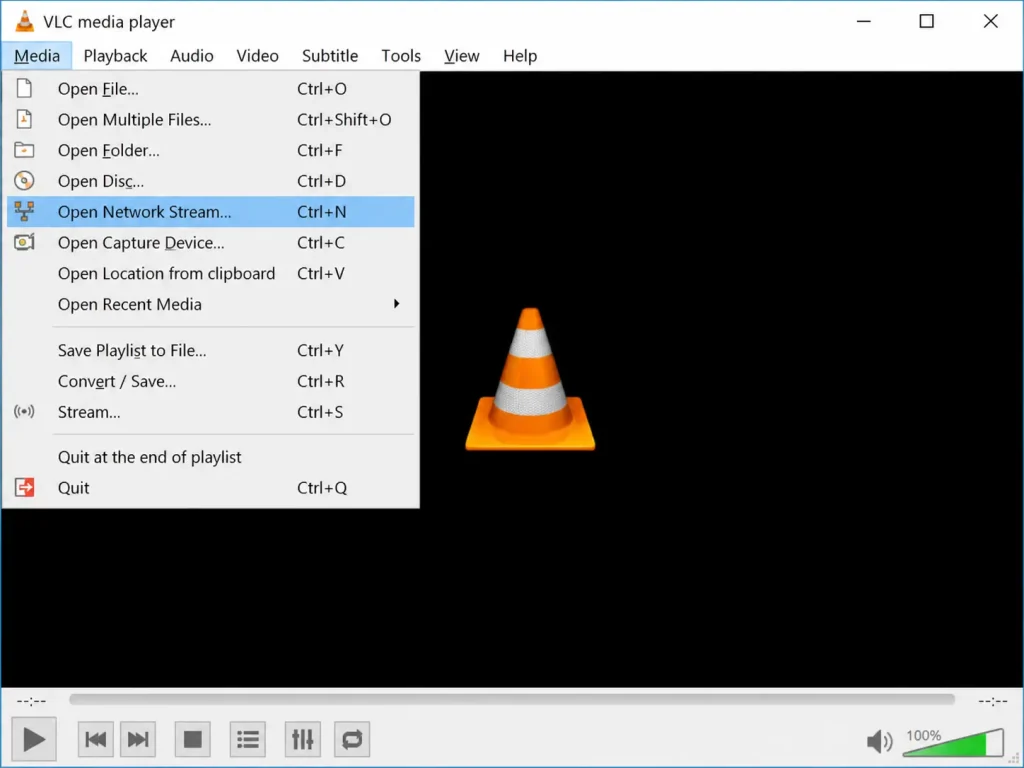This screenshot has width=1024, height=768.
Task: Click the playback seek bar
Action: pos(512,699)
